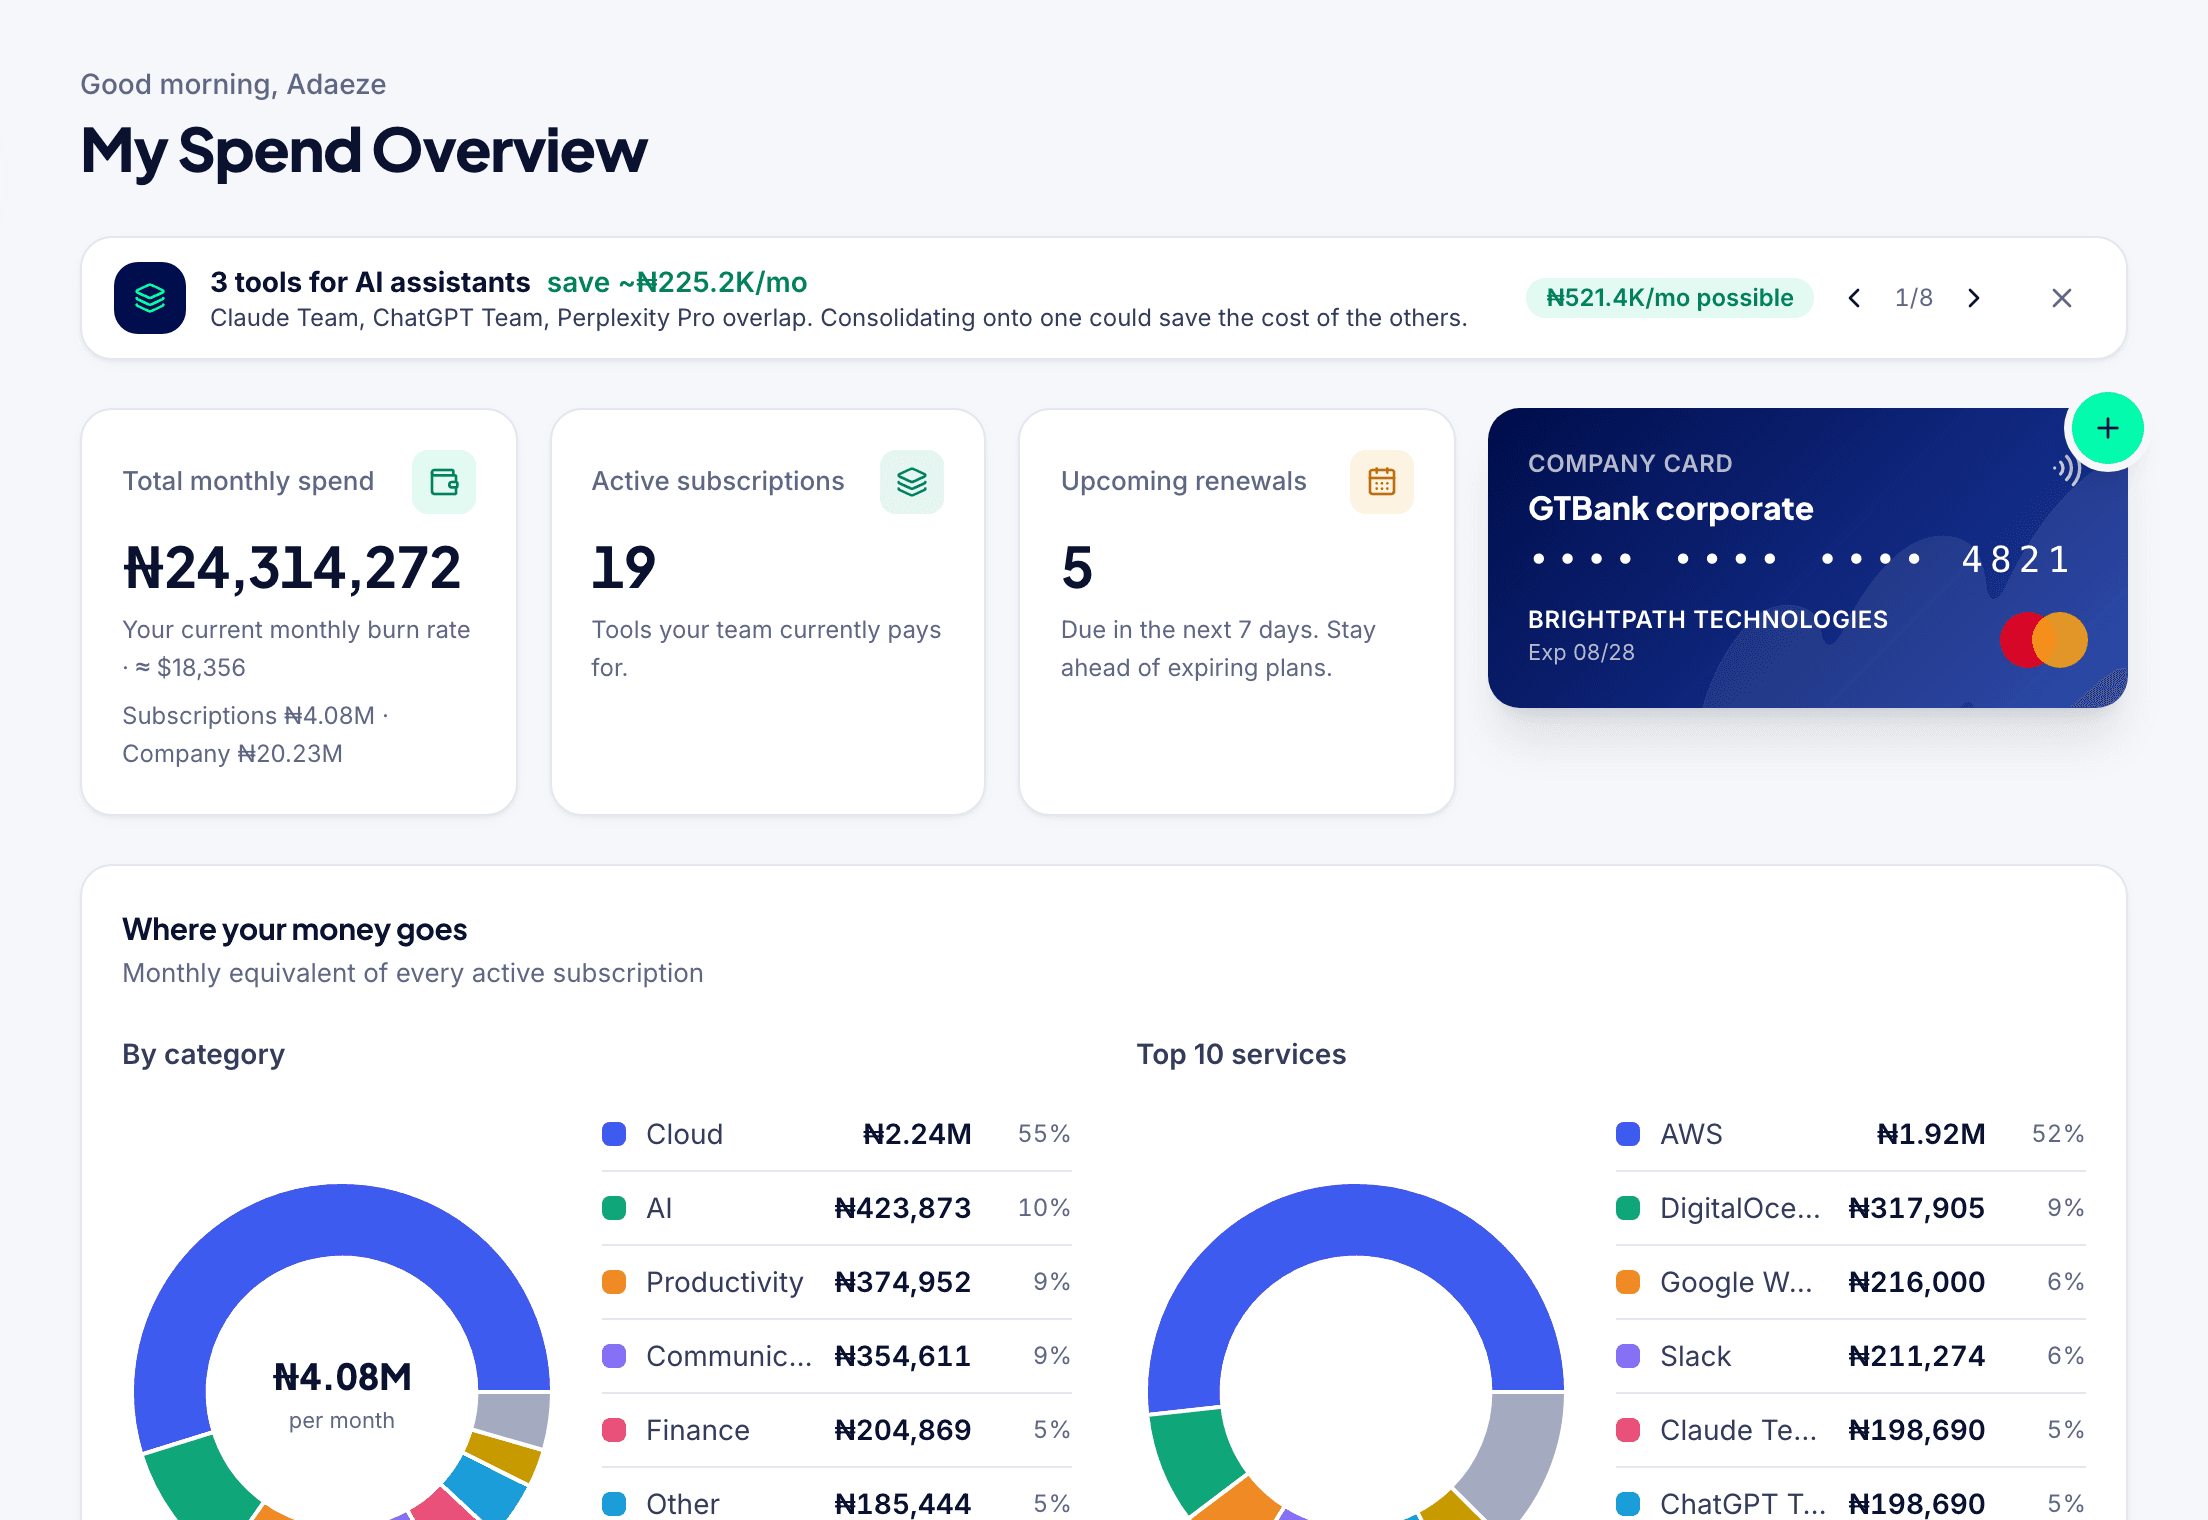Image resolution: width=2208 pixels, height=1520 pixels.
Task: Click the 1/8 tip counter
Action: click(1914, 298)
